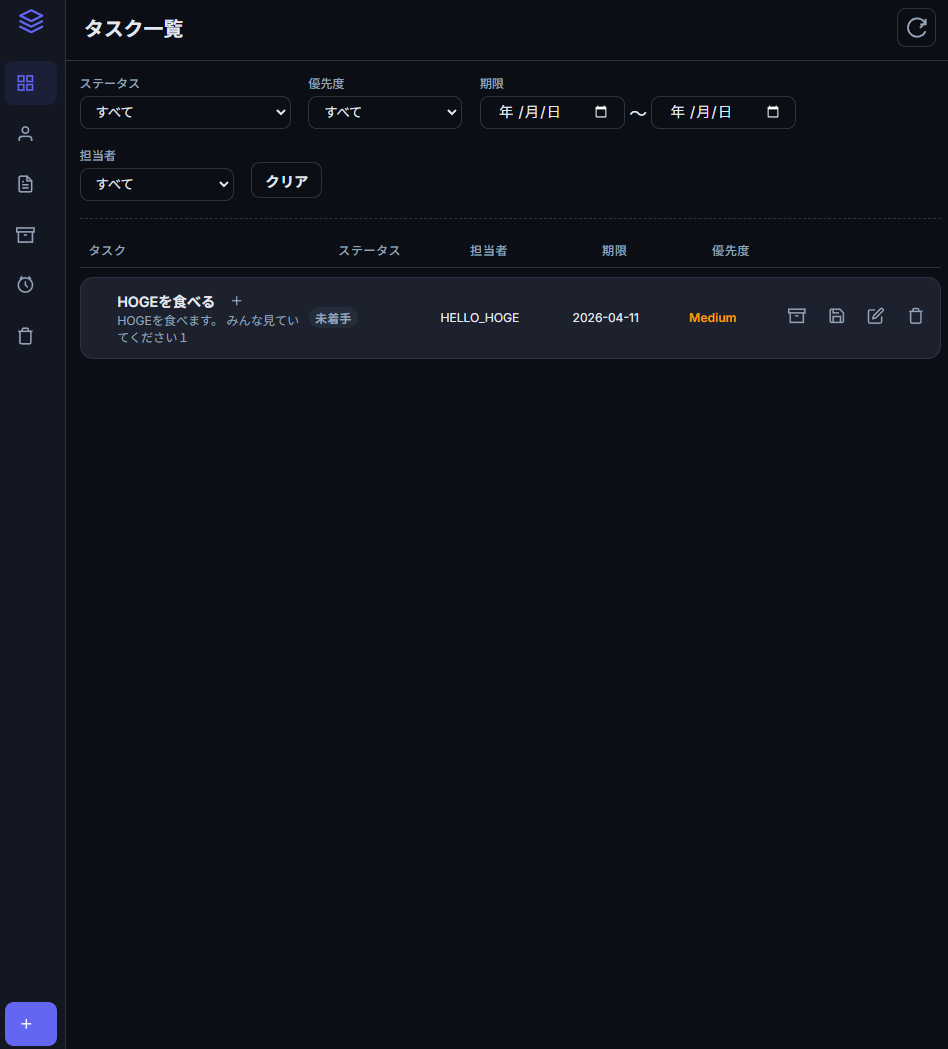Click the 担当者 column header
948x1049 pixels.
tap(488, 250)
